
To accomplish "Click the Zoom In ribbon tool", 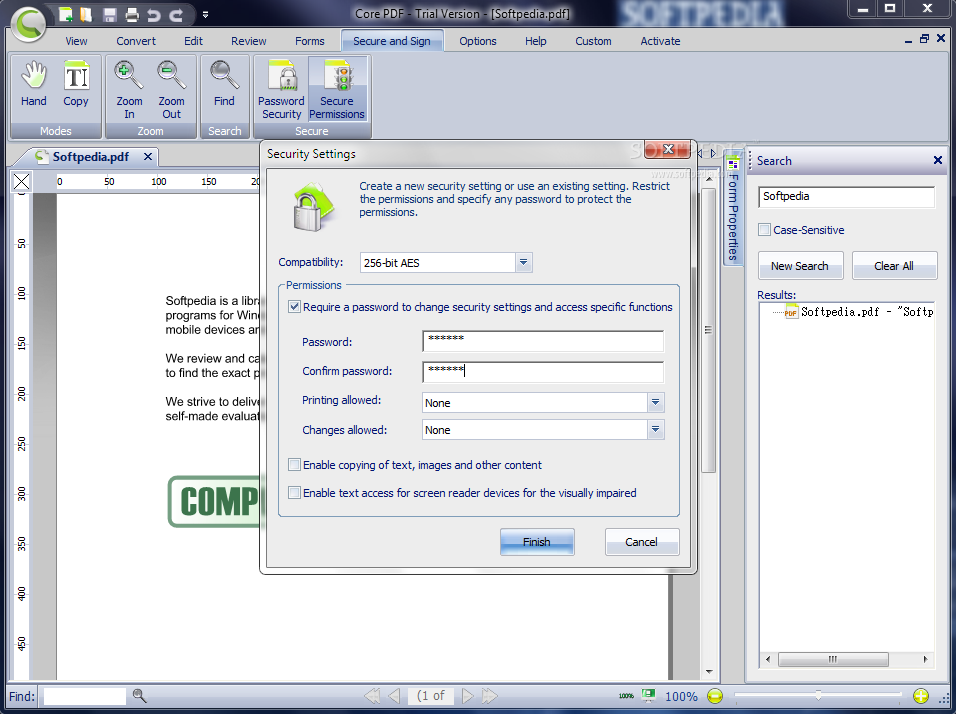I will (129, 90).
